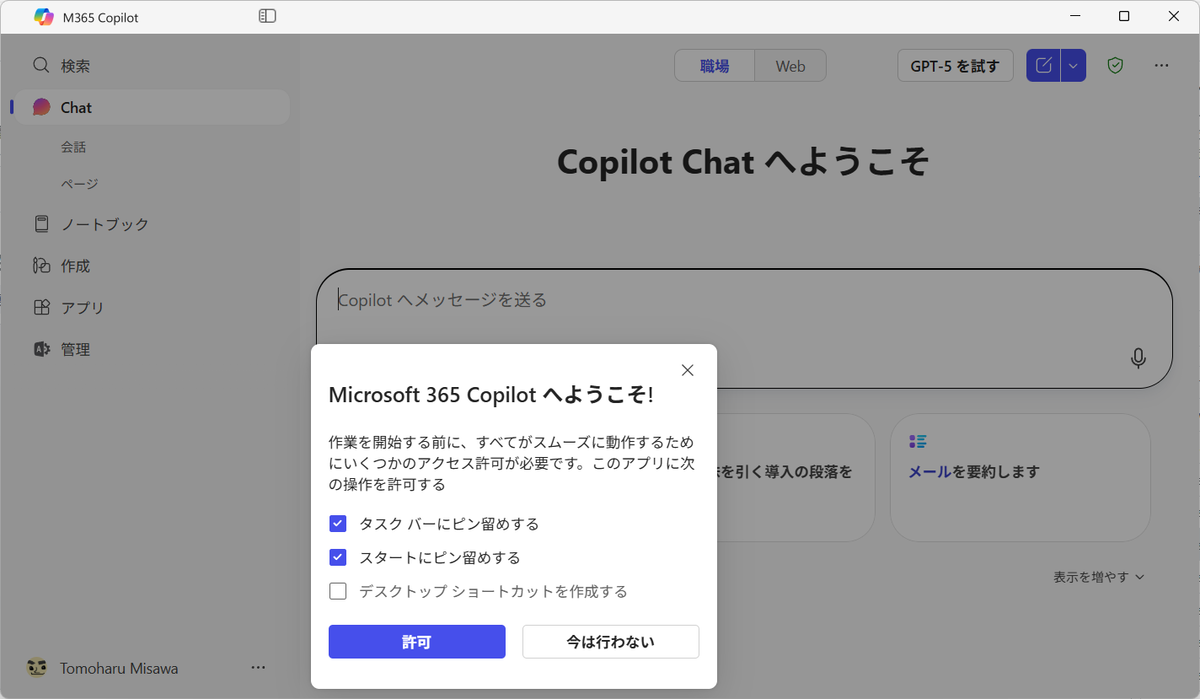Viewport: 1200px width, 699px height.
Task: Click the メールを要約します suggestion card
Action: [x=1020, y=478]
